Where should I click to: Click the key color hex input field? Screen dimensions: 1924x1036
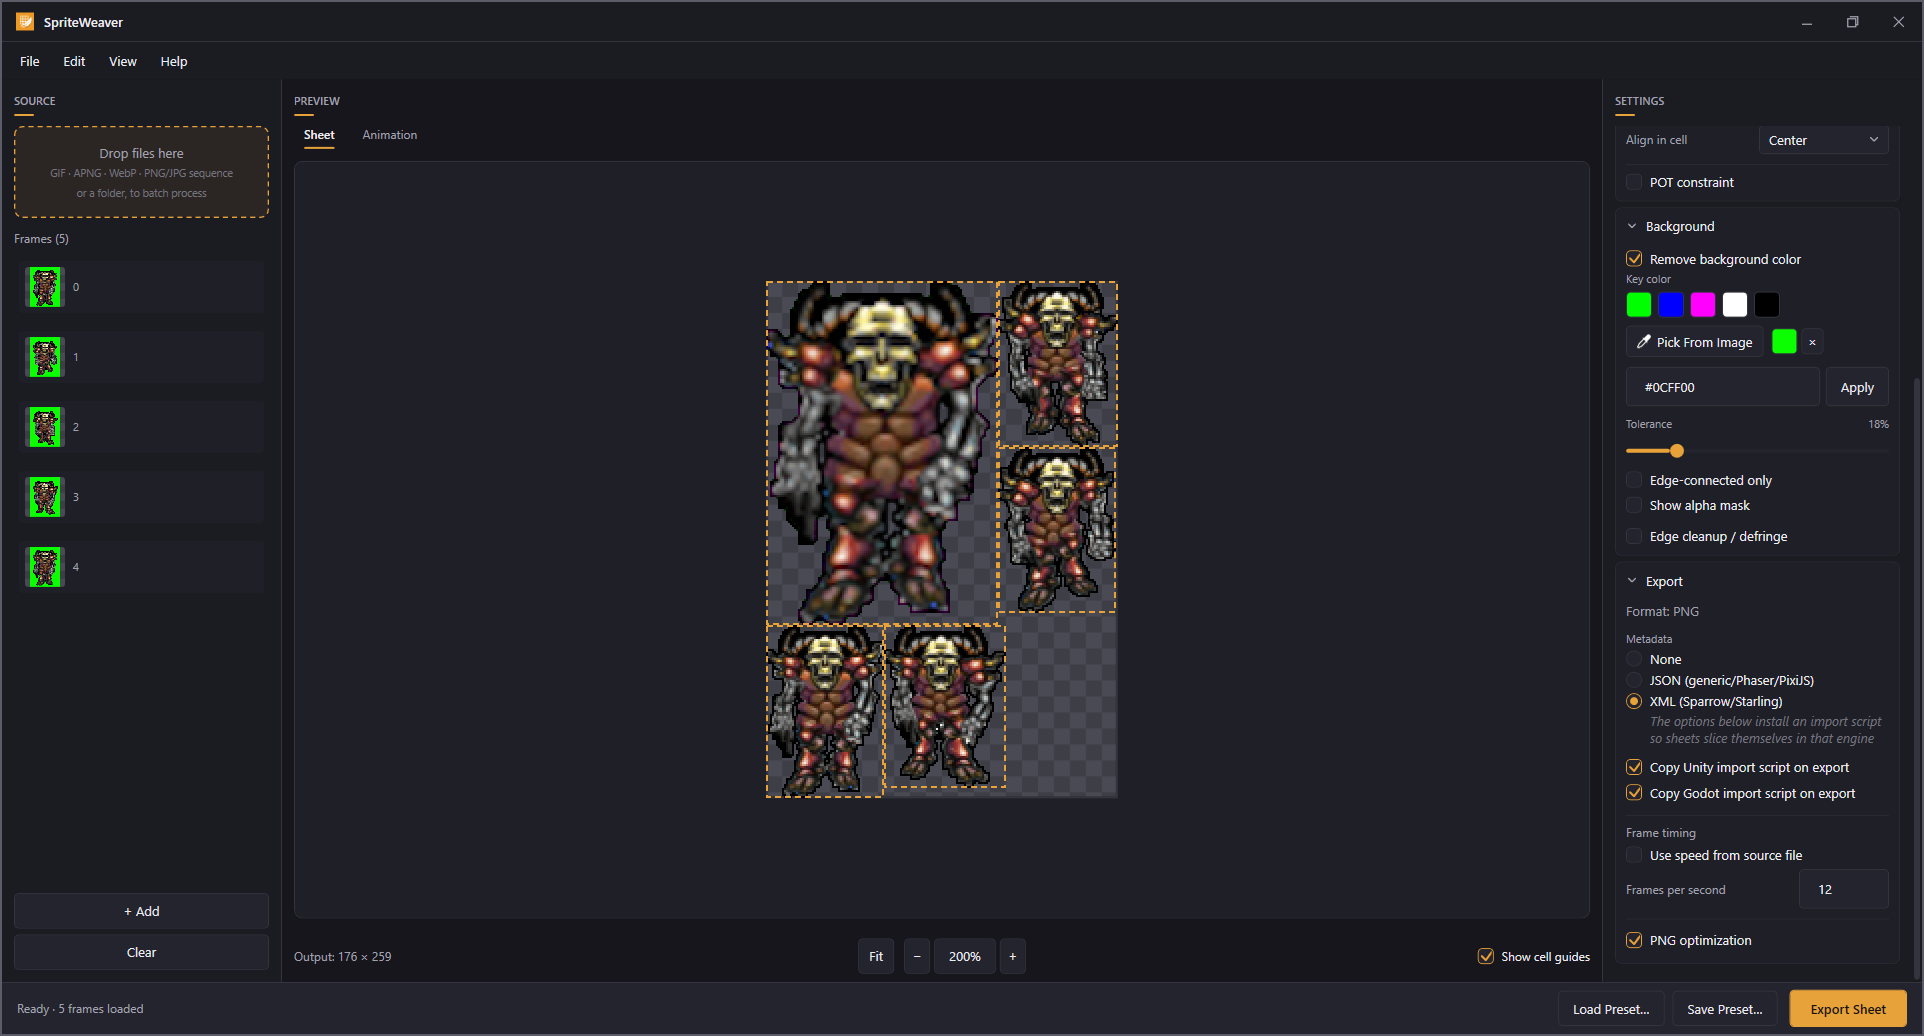point(1722,387)
